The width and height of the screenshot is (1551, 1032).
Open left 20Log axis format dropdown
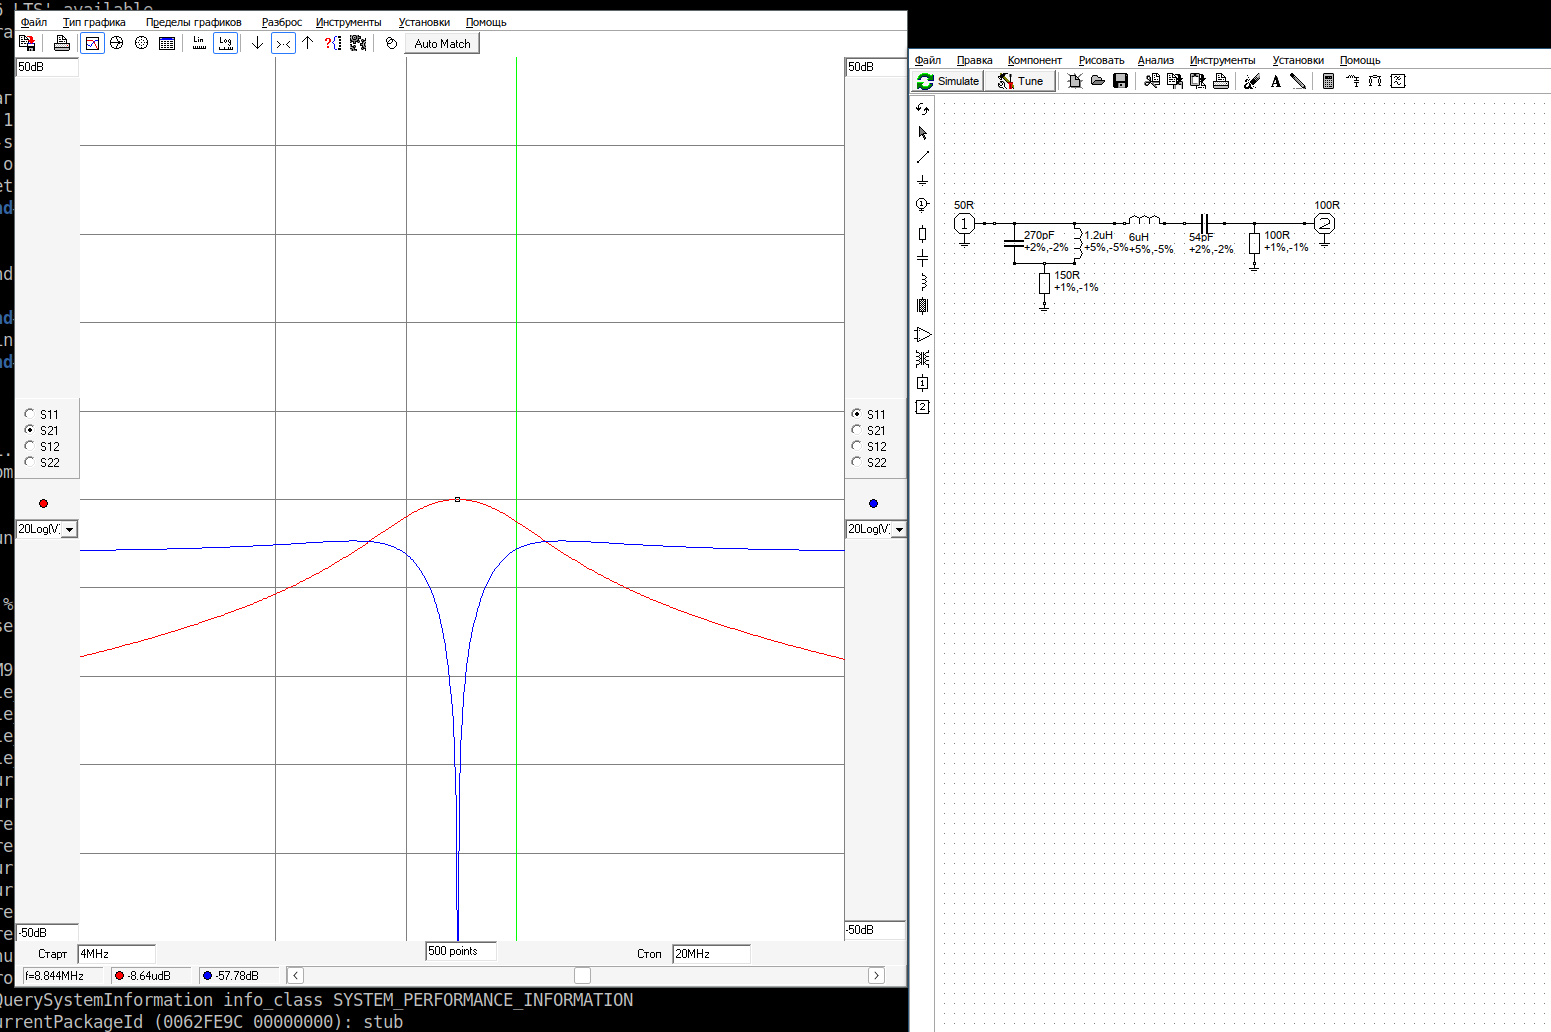[69, 529]
